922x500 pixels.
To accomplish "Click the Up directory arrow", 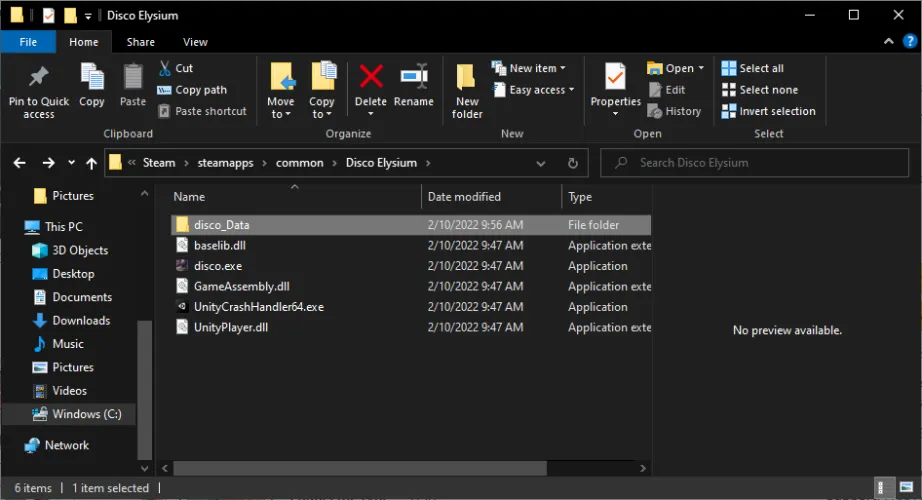I will click(x=92, y=163).
